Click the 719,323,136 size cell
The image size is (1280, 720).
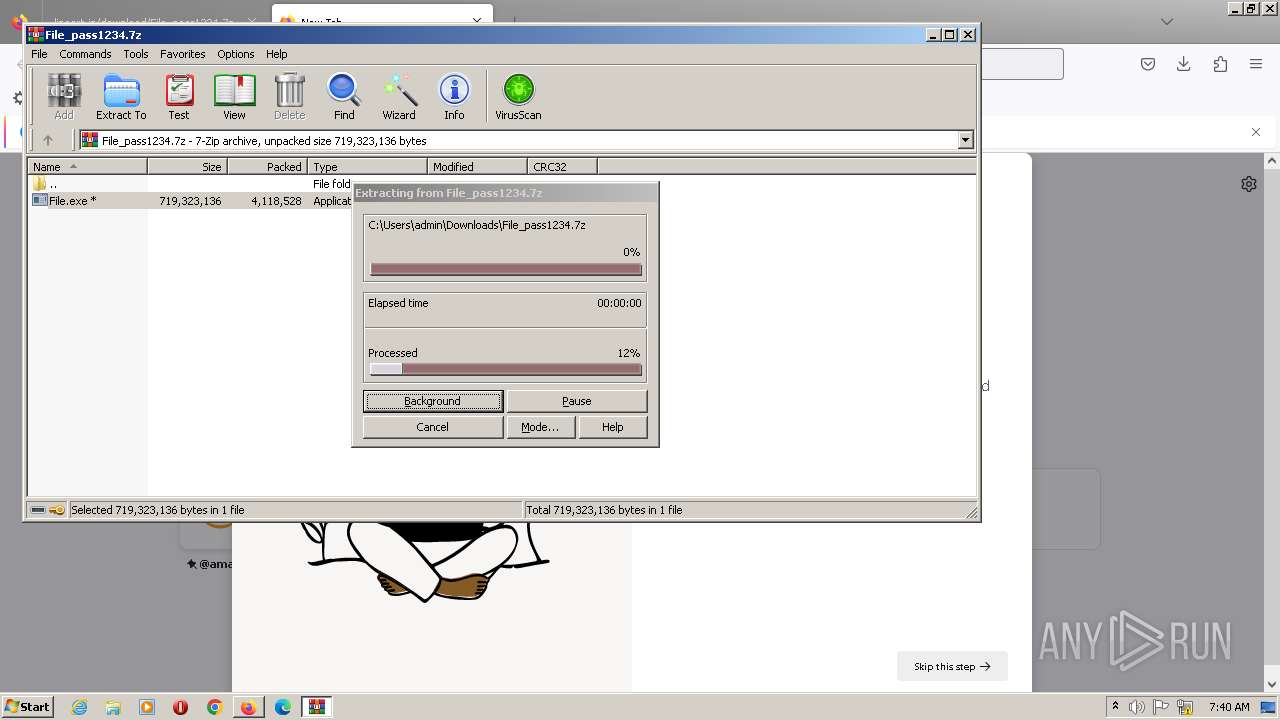pos(190,201)
